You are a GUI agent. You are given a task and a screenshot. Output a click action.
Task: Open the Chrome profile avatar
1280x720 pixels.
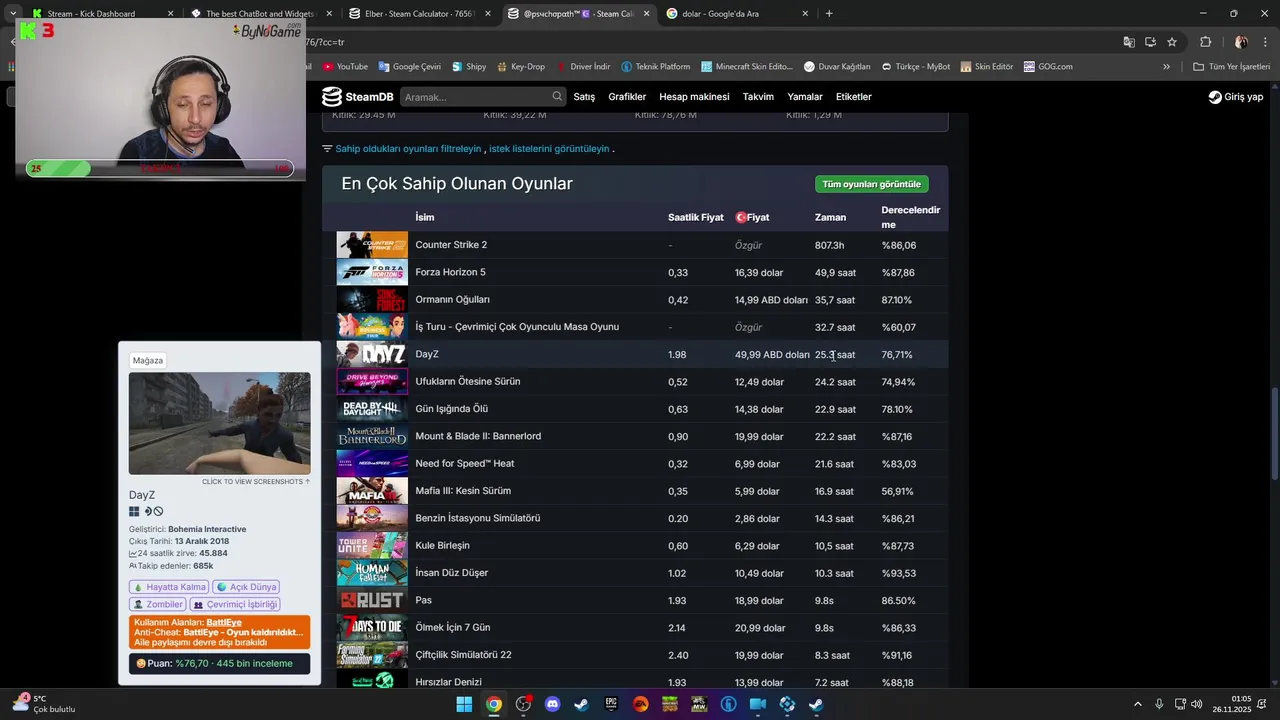pyautogui.click(x=1241, y=42)
